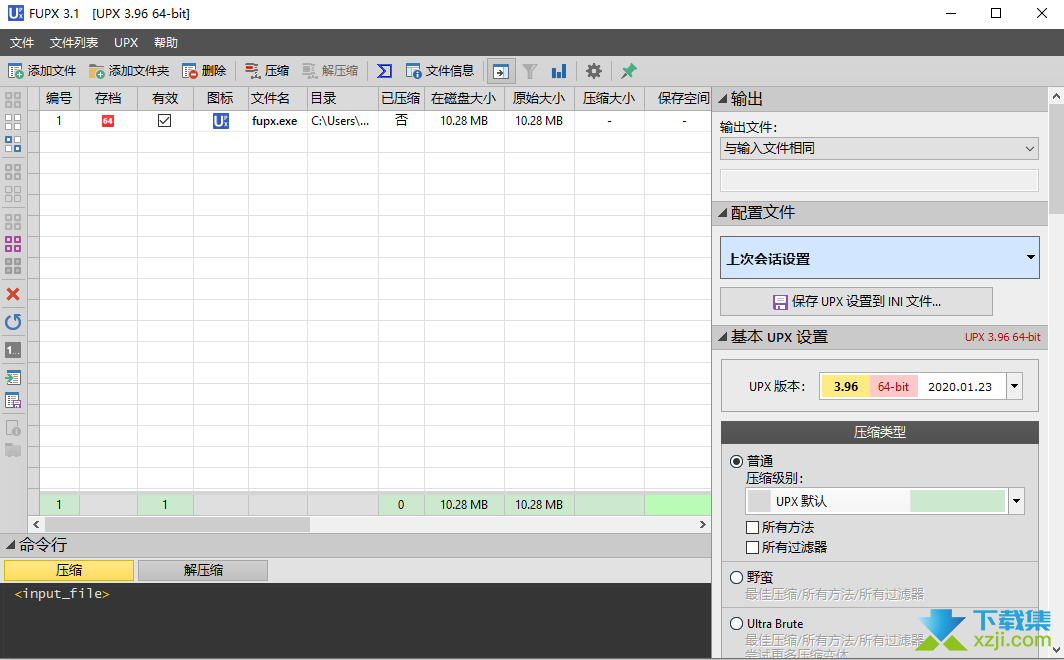This screenshot has width=1064, height=660.
Task: Click the file info document icon in sidebar
Action: [13, 428]
